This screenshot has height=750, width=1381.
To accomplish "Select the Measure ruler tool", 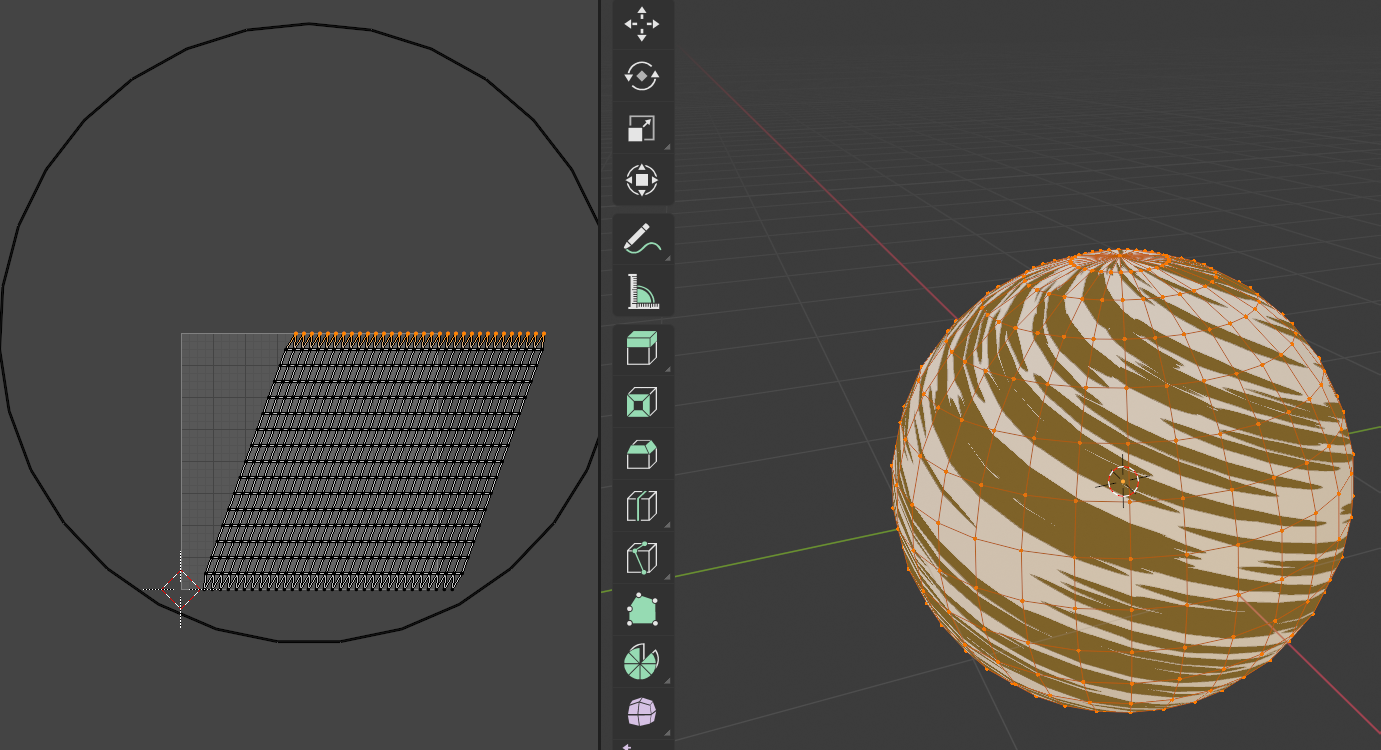I will 641,291.
